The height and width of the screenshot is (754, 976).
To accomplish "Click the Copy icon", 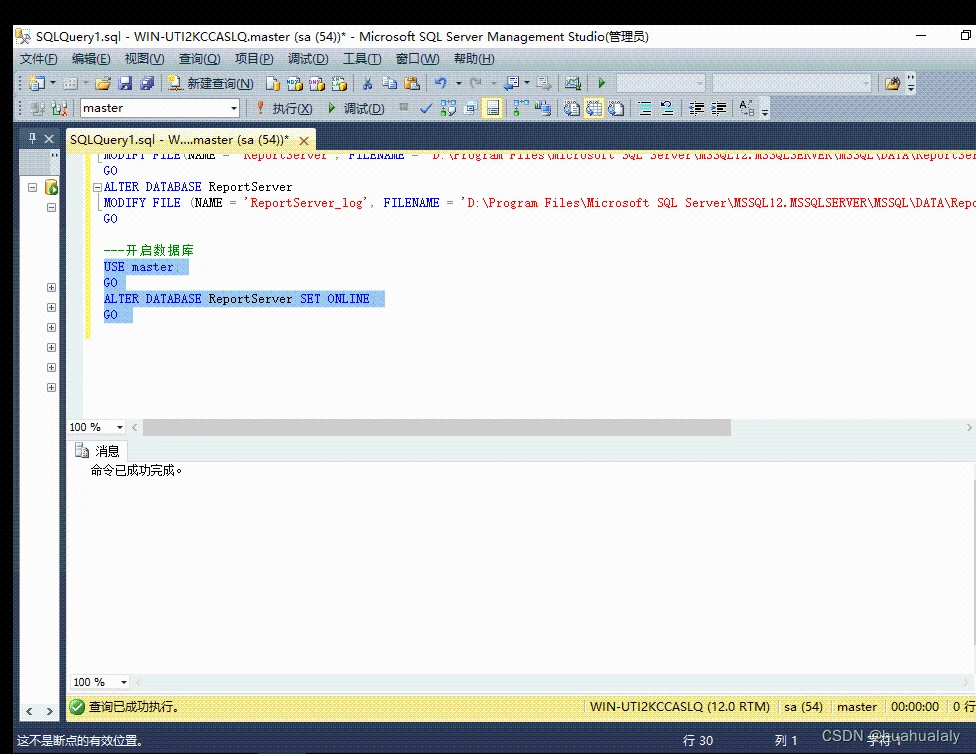I will point(390,83).
